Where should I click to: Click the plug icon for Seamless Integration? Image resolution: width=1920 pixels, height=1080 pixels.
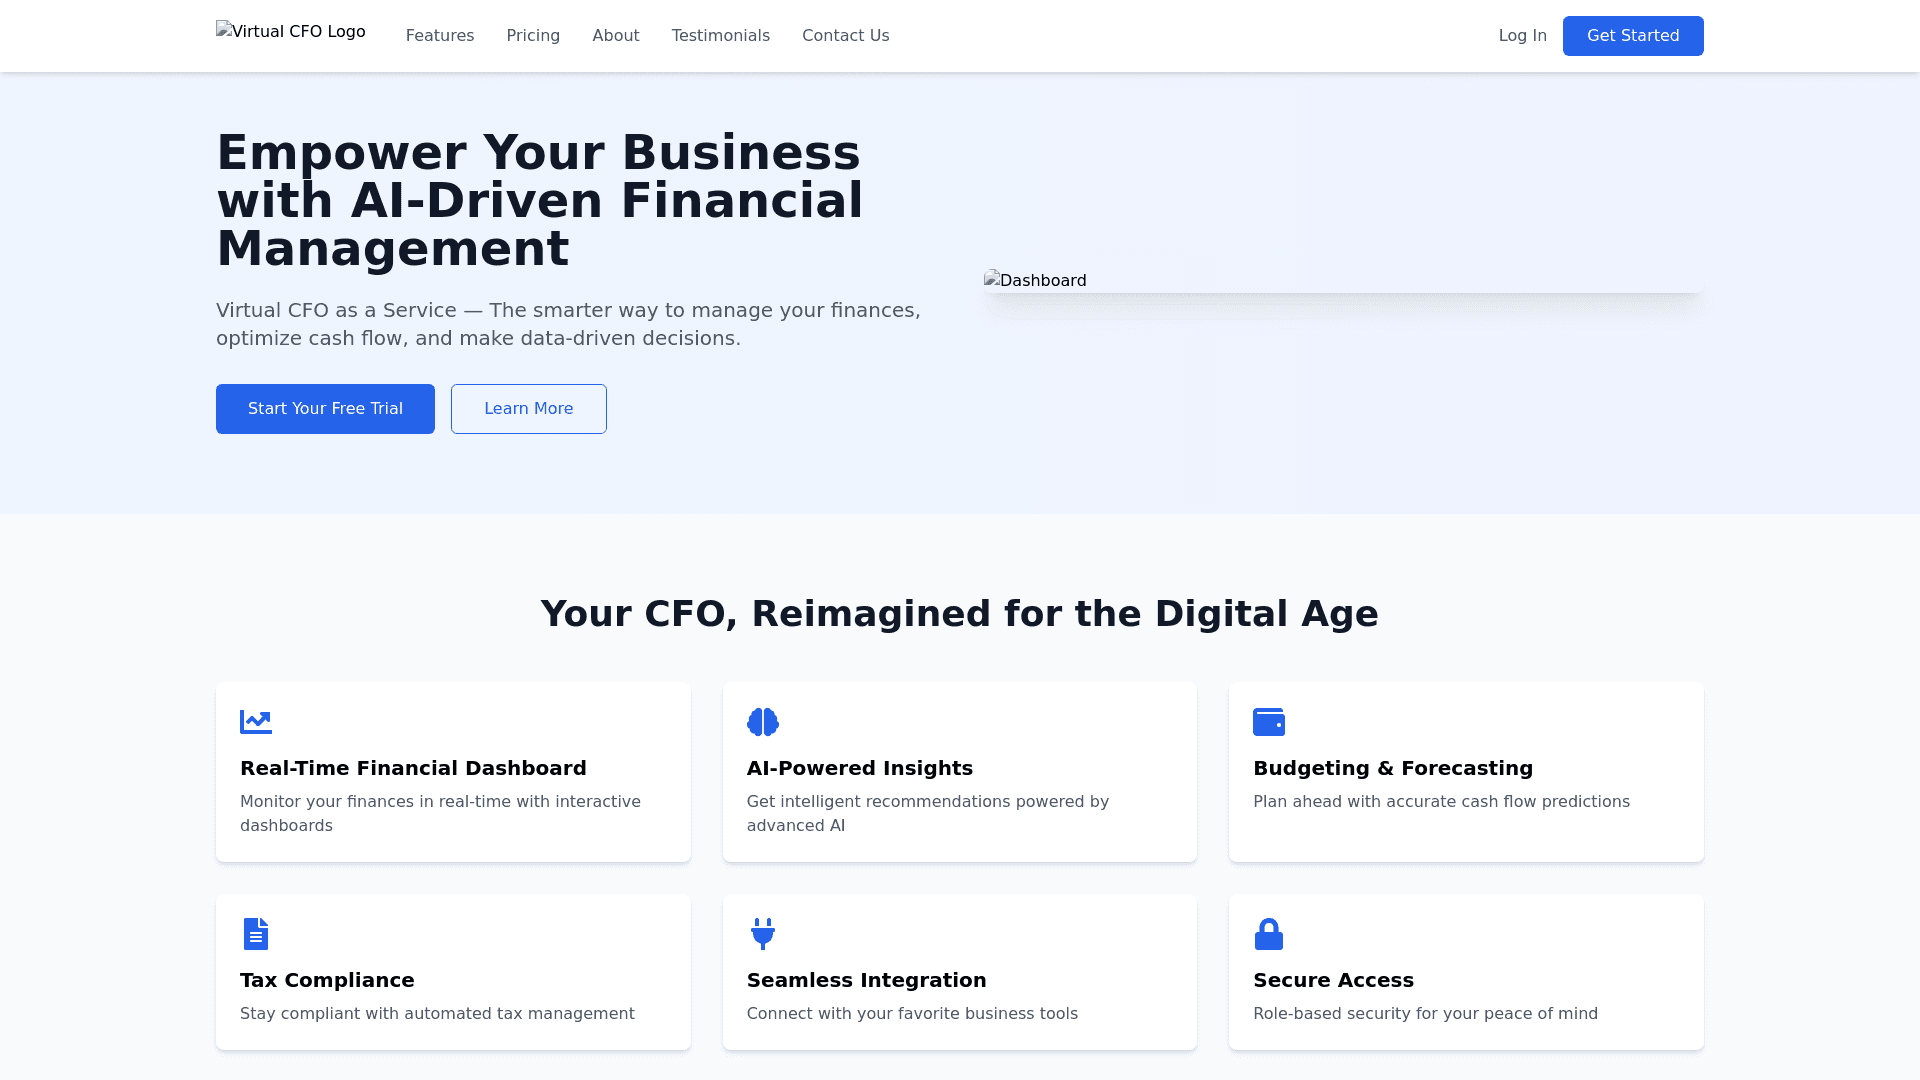pos(763,934)
